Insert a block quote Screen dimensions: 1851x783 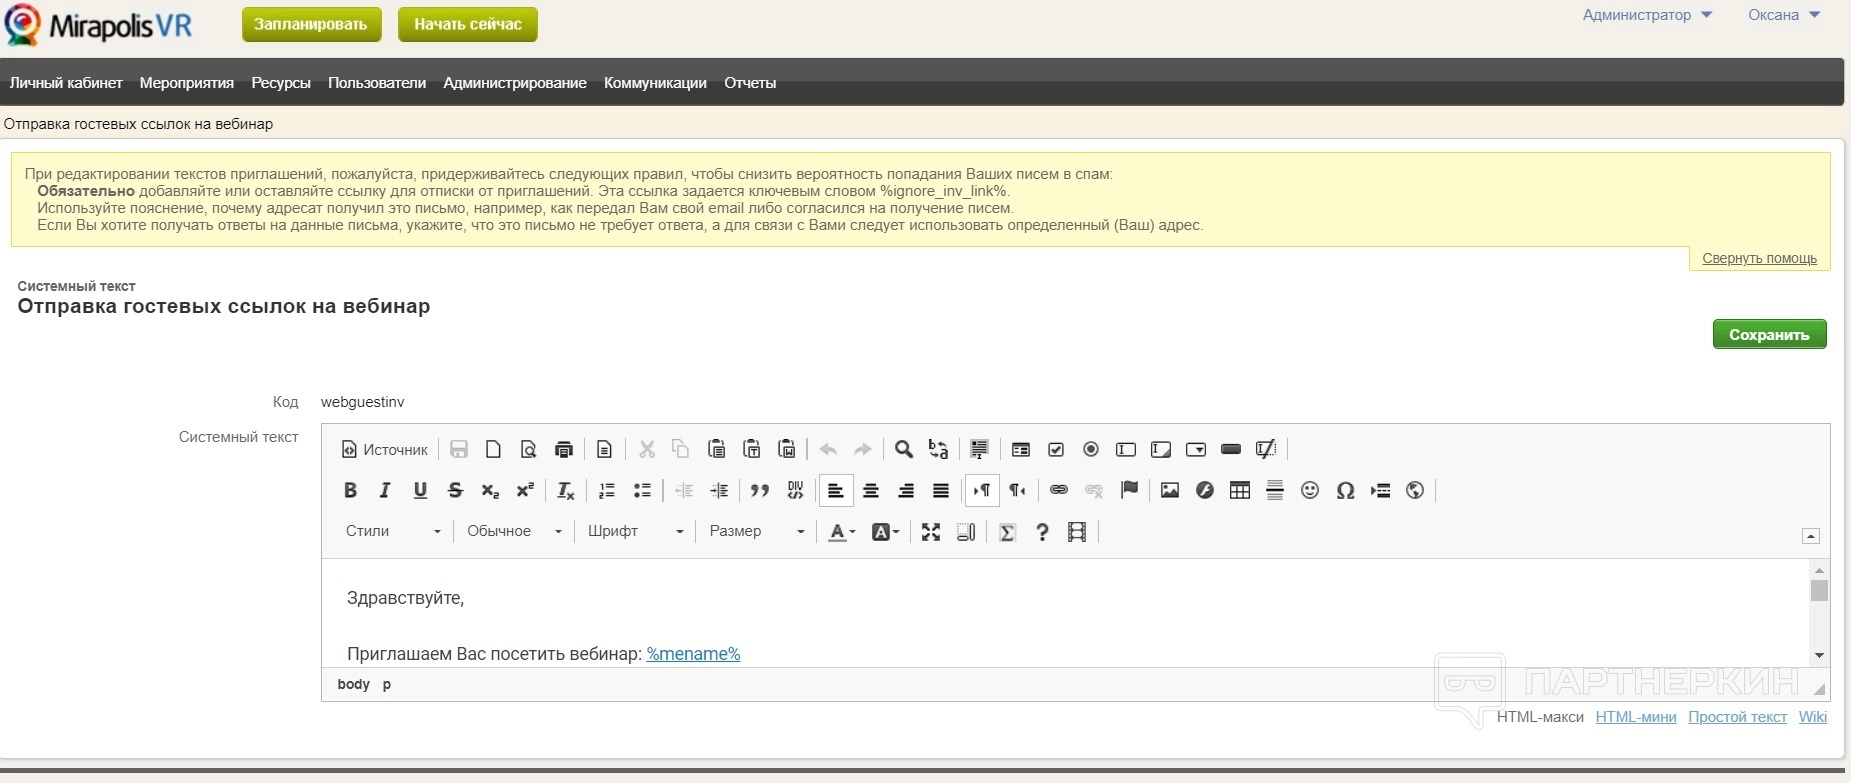click(760, 490)
